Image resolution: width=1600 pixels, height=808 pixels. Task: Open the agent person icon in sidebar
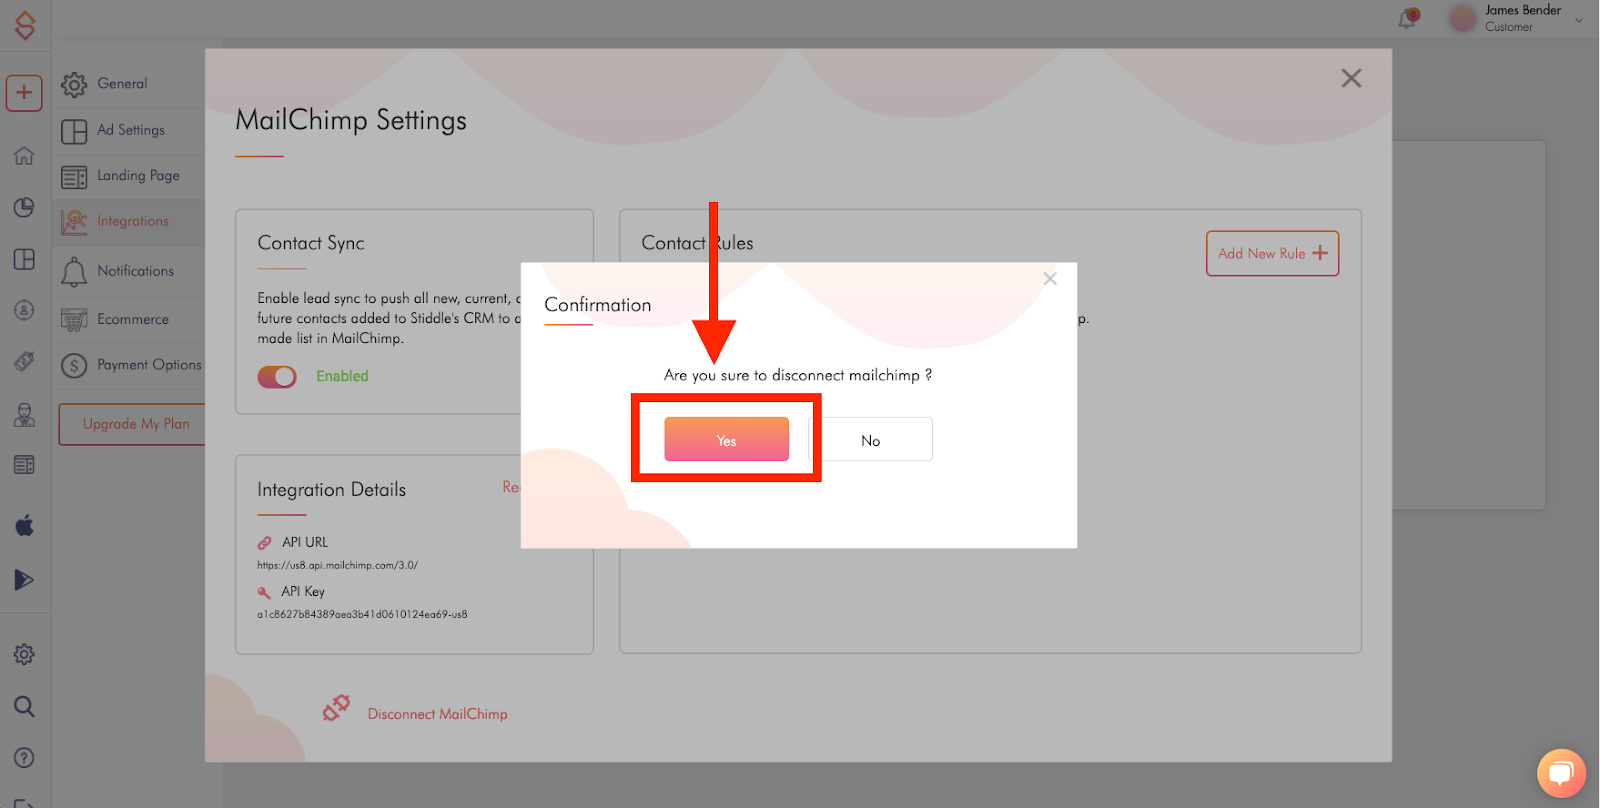pos(24,414)
